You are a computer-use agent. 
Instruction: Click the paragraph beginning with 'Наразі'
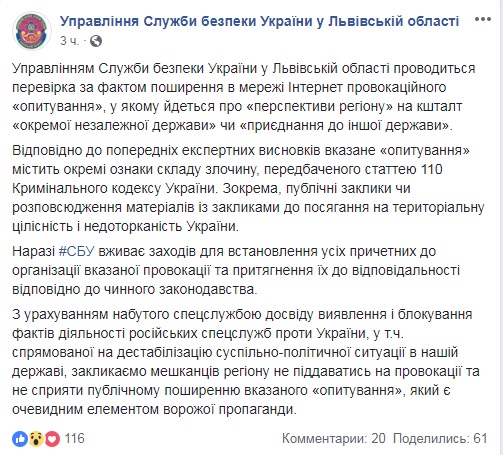tap(236, 270)
